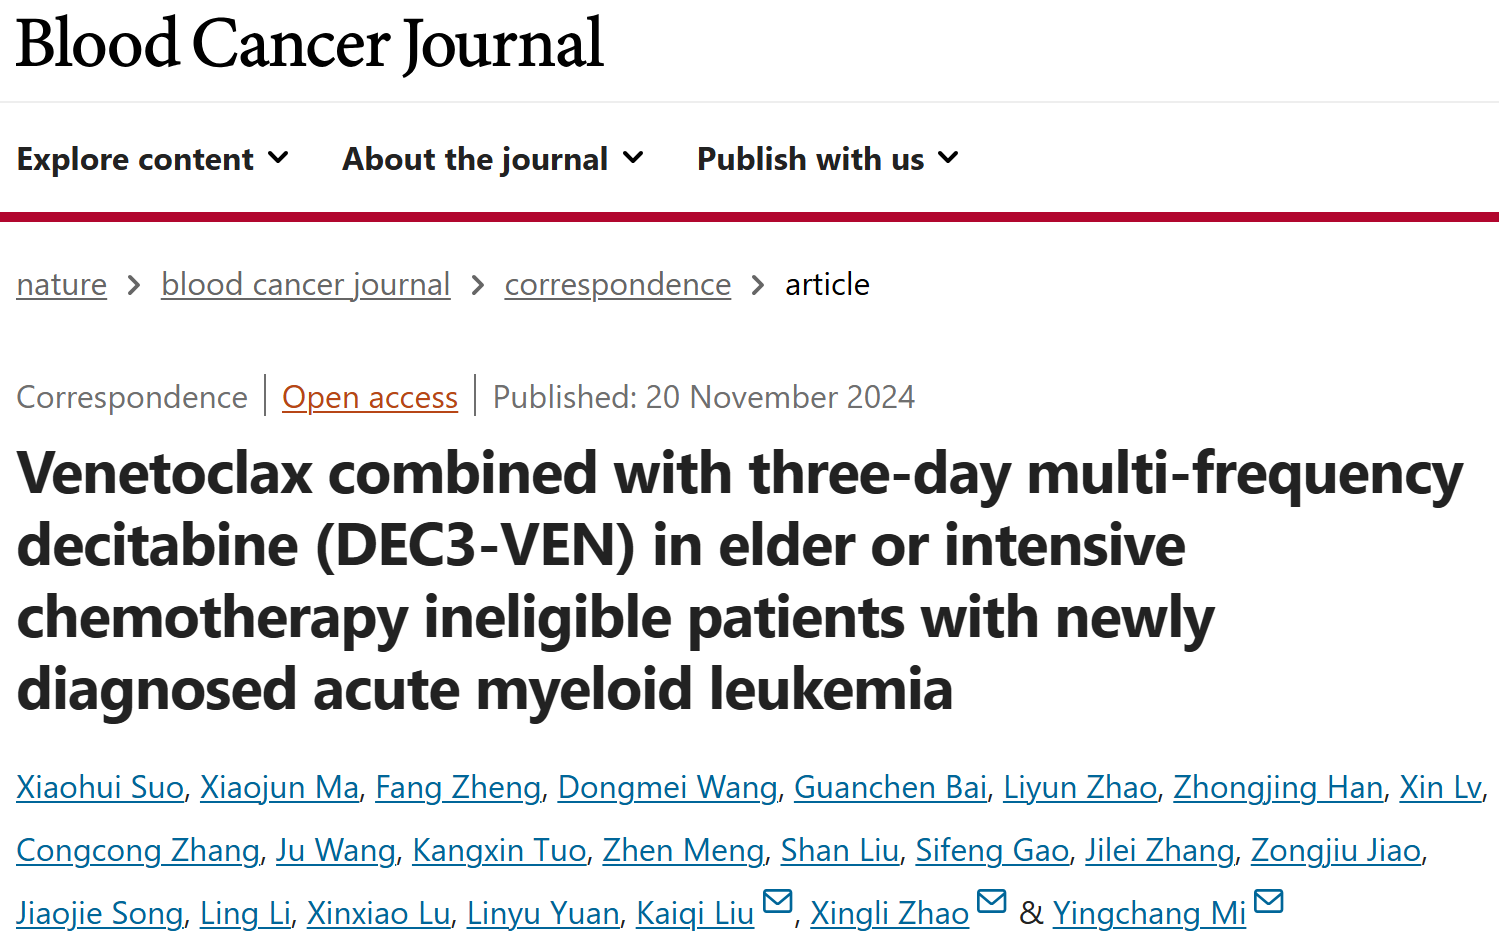Click author name Congcong Zhang
1499x945 pixels.
point(138,851)
